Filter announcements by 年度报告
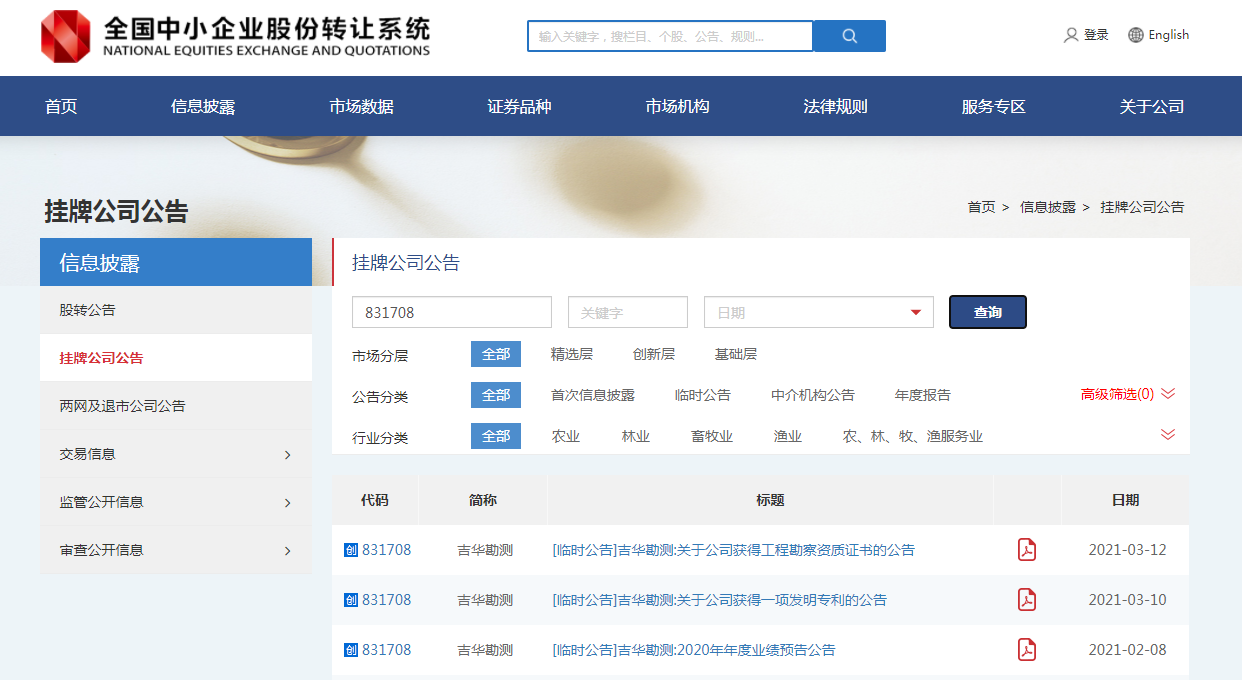 pyautogui.click(x=923, y=395)
